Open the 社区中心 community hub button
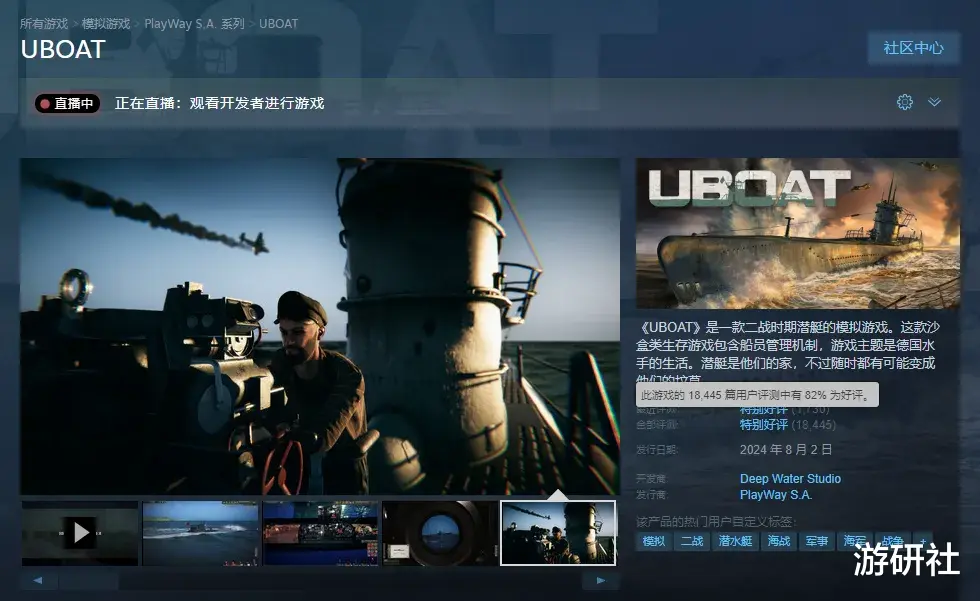Viewport: 980px width, 601px height. pyautogui.click(x=913, y=48)
